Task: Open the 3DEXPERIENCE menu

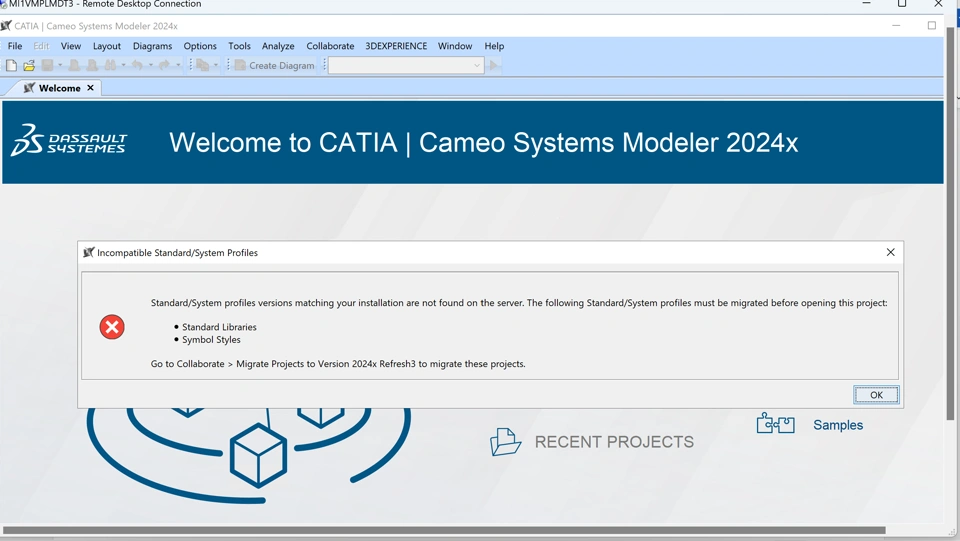Action: coord(396,46)
